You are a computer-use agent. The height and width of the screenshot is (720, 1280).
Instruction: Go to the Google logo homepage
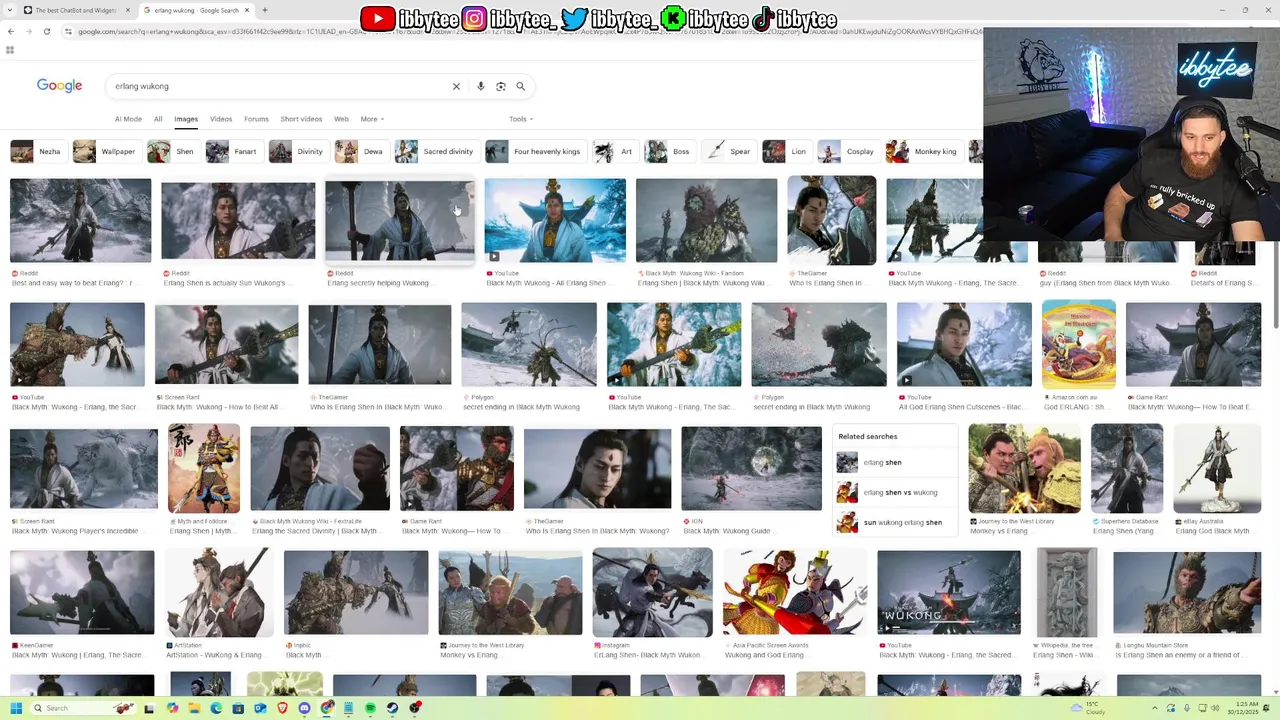click(59, 86)
